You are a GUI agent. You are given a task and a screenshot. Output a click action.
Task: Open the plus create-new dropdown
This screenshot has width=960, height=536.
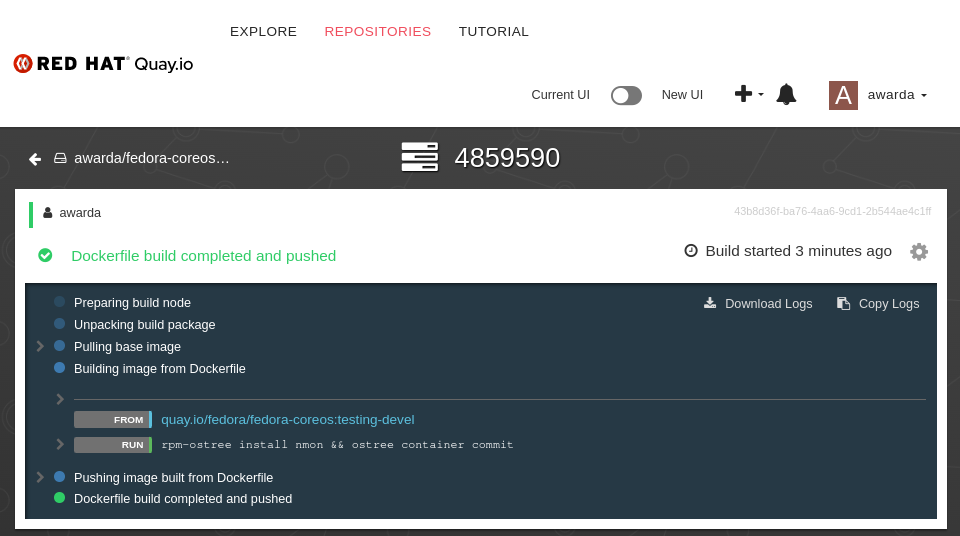coord(749,94)
